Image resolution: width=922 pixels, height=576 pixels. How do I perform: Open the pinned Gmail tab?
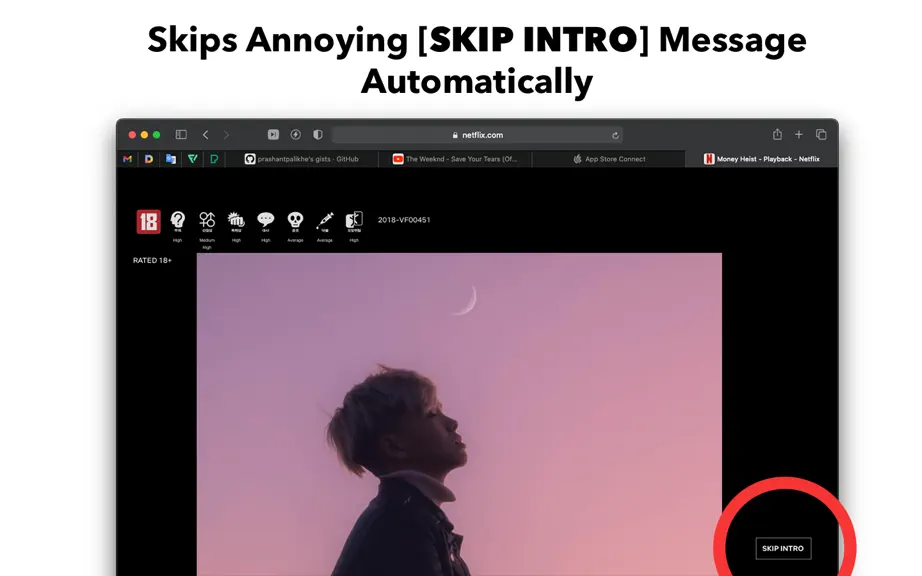pos(128,159)
